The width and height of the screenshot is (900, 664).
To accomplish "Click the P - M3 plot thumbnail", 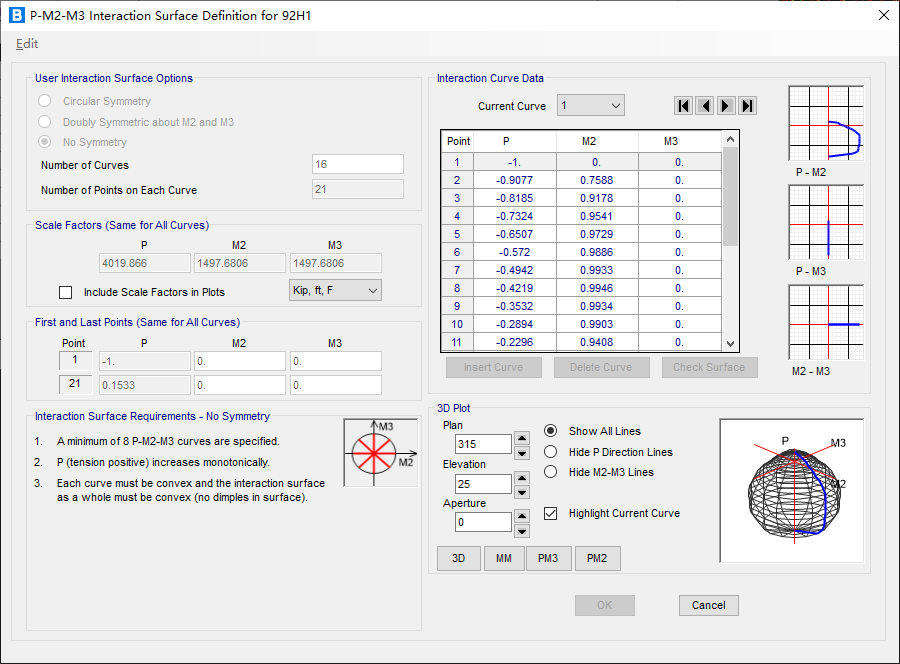I will pyautogui.click(x=826, y=223).
